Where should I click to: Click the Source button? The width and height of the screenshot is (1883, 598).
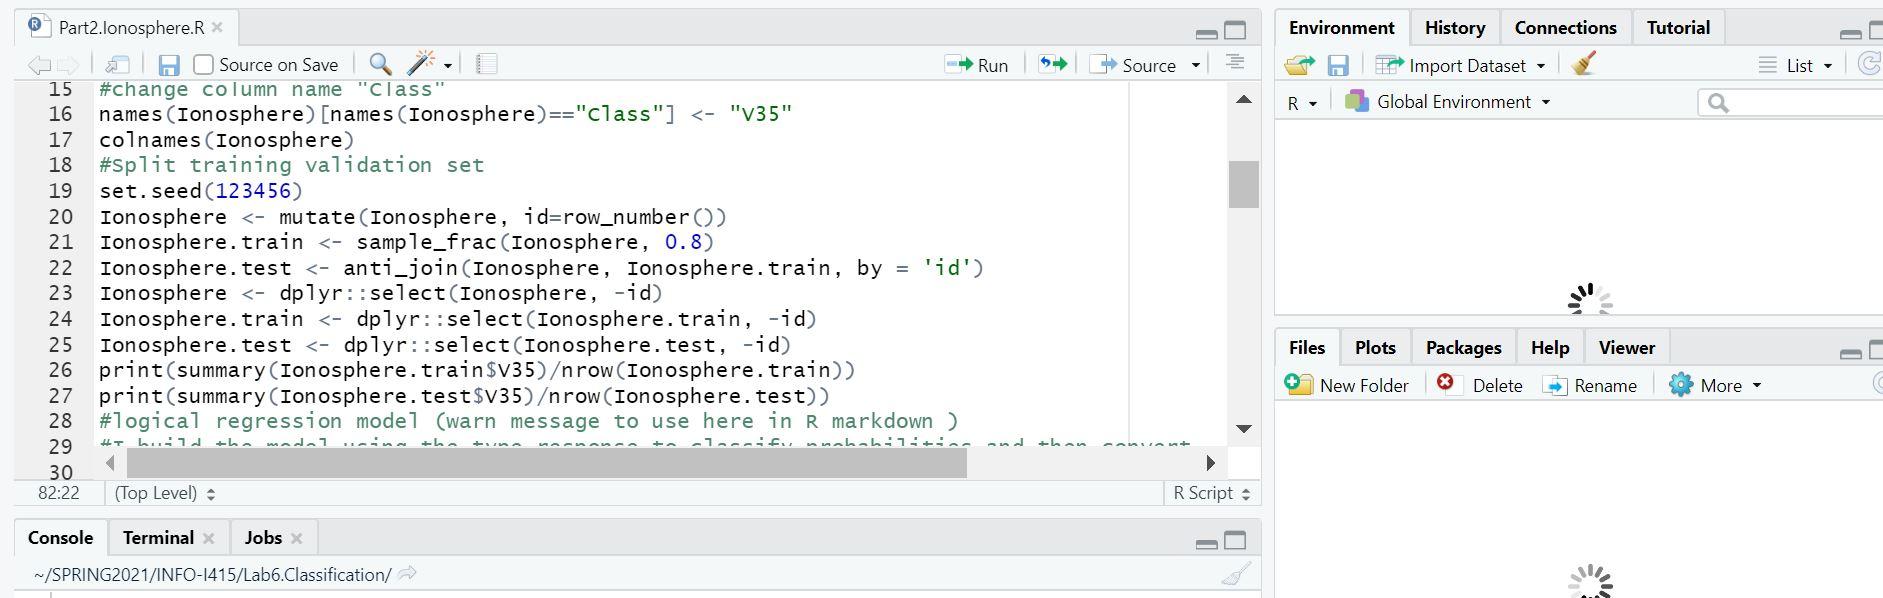click(x=1133, y=65)
